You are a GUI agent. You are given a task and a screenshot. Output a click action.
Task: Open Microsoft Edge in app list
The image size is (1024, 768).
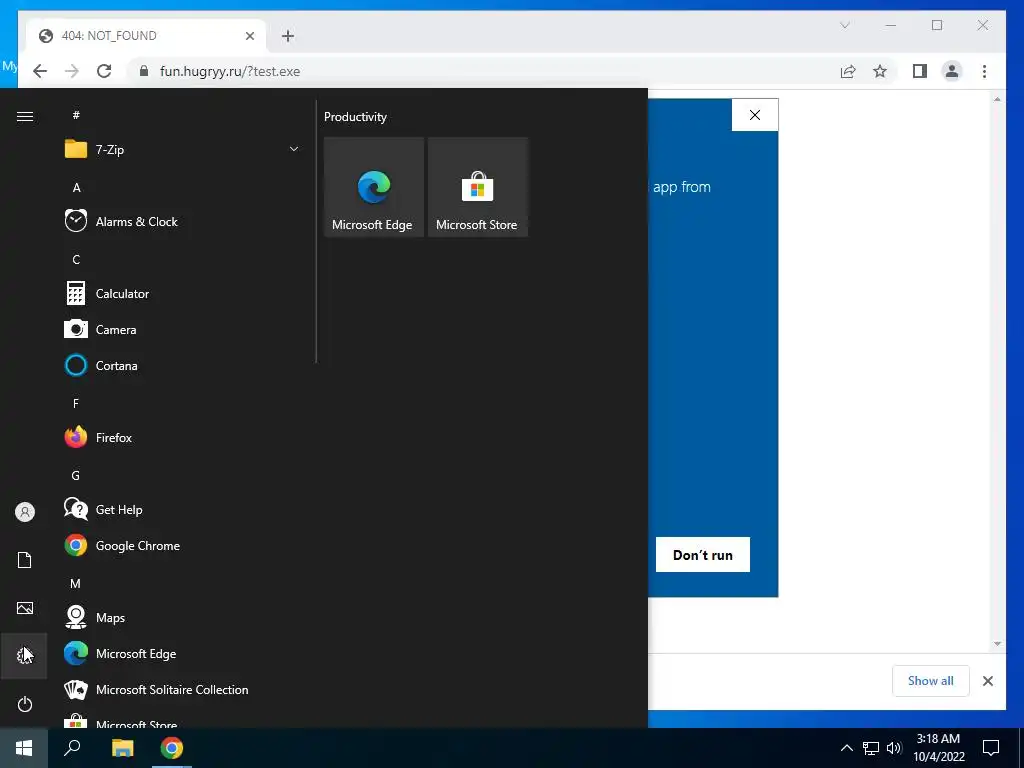point(183,654)
